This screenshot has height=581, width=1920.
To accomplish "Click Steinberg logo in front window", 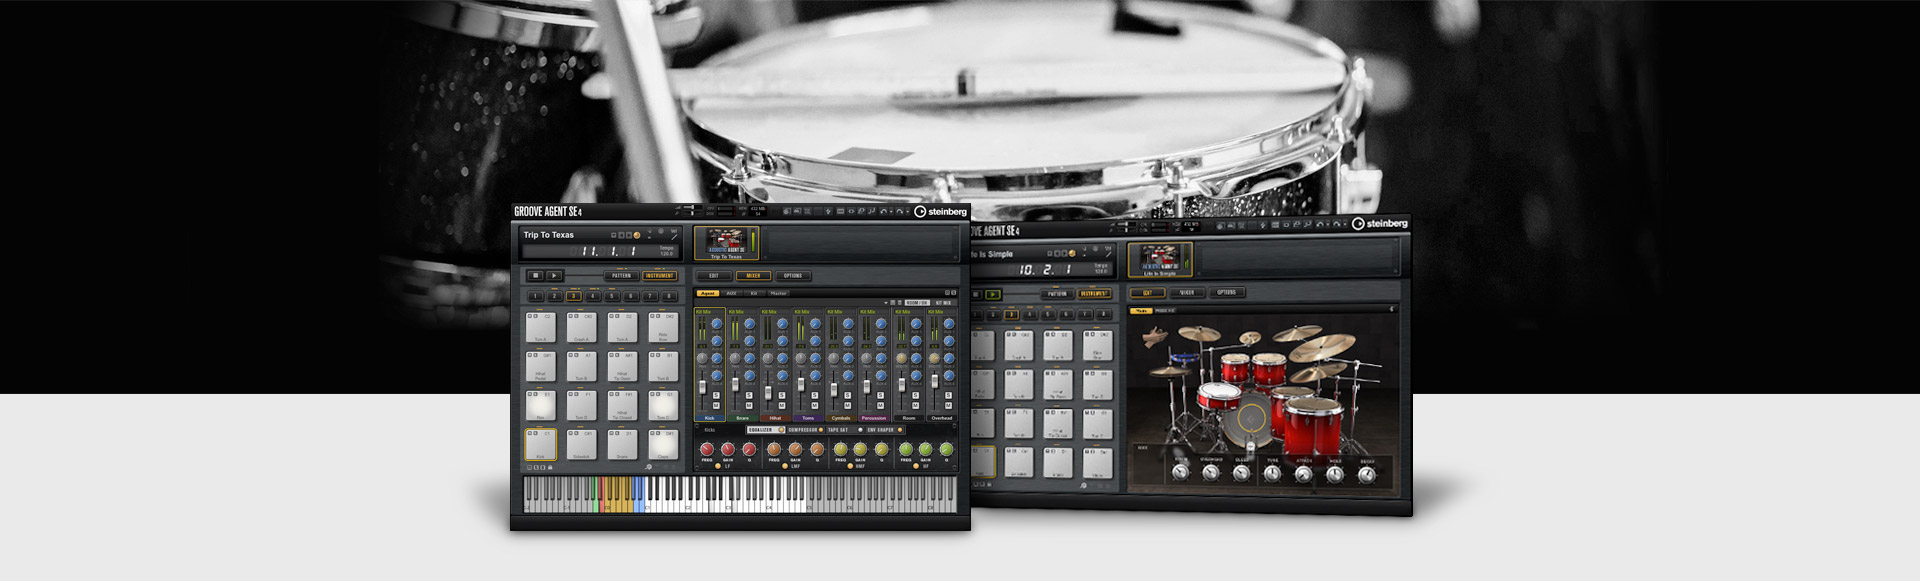I will coord(940,211).
